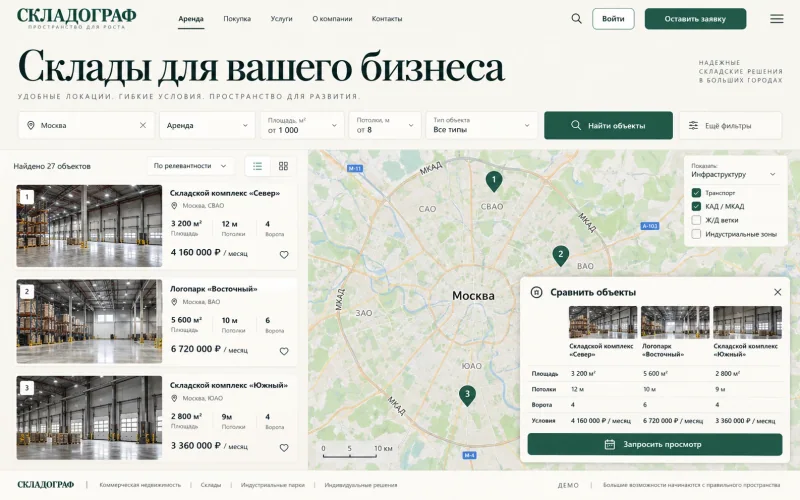
Task: Open Складской комплекс «Южный» listing title
Action: click(x=229, y=385)
